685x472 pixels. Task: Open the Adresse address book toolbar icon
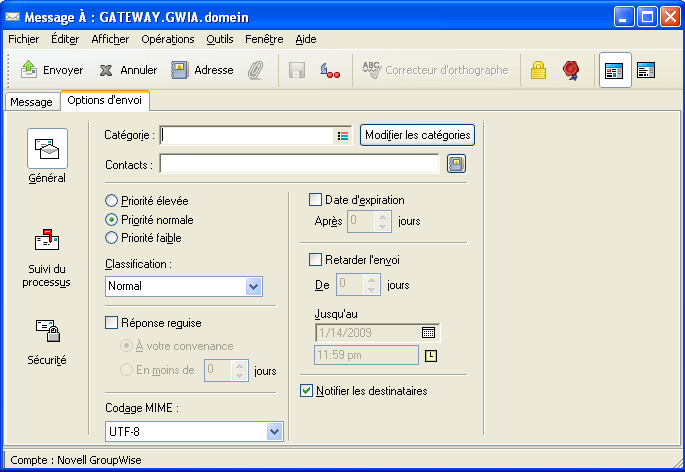coord(180,70)
